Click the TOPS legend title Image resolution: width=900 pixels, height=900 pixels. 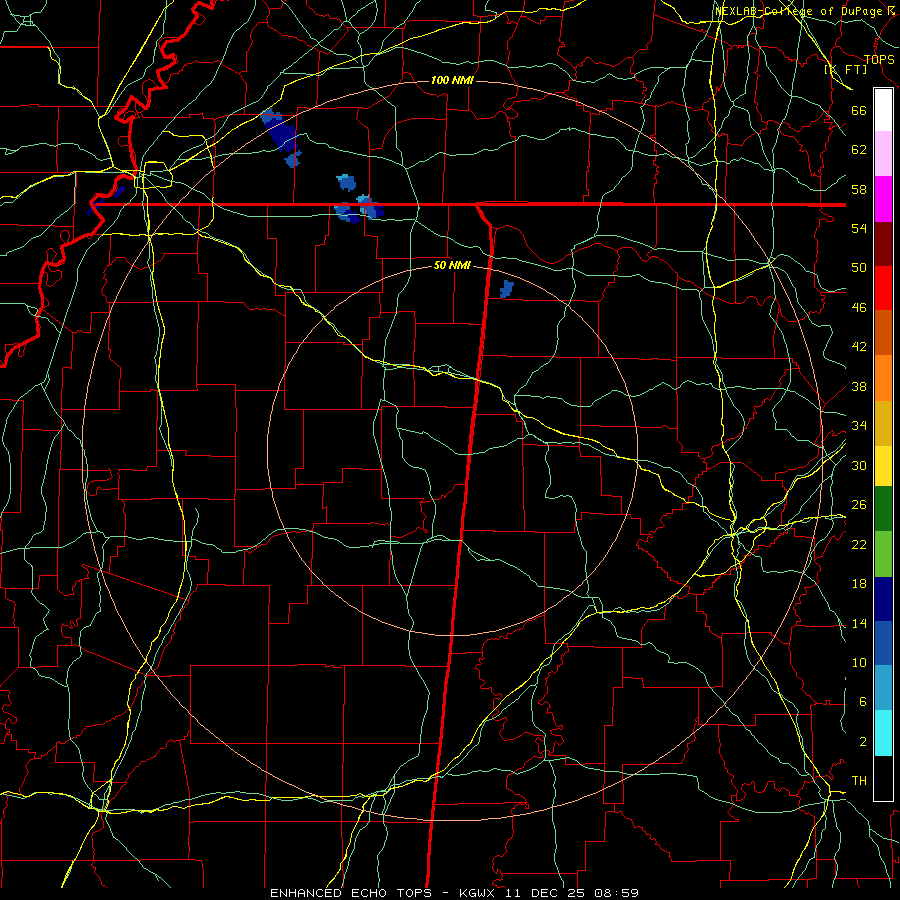(x=879, y=59)
